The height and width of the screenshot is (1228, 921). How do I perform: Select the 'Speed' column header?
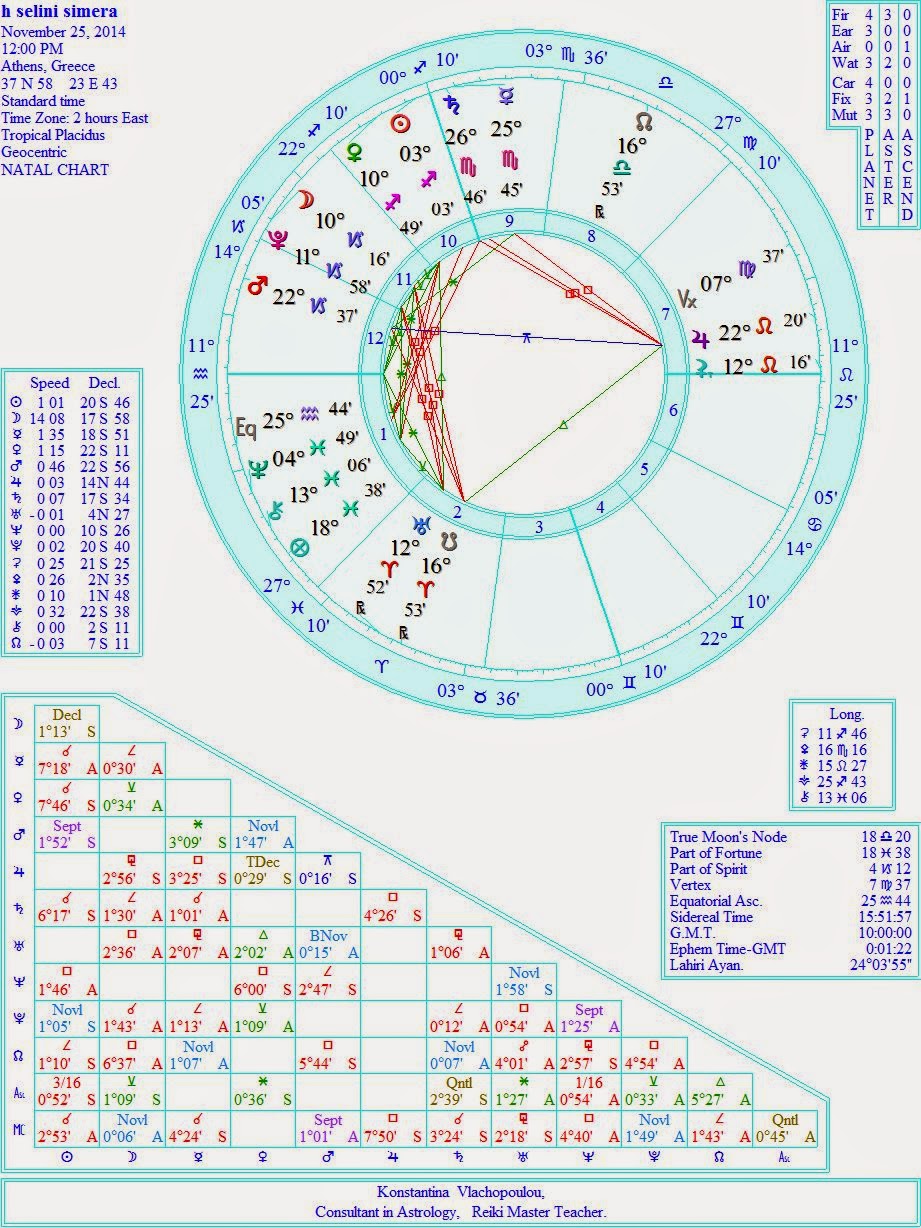(x=49, y=382)
